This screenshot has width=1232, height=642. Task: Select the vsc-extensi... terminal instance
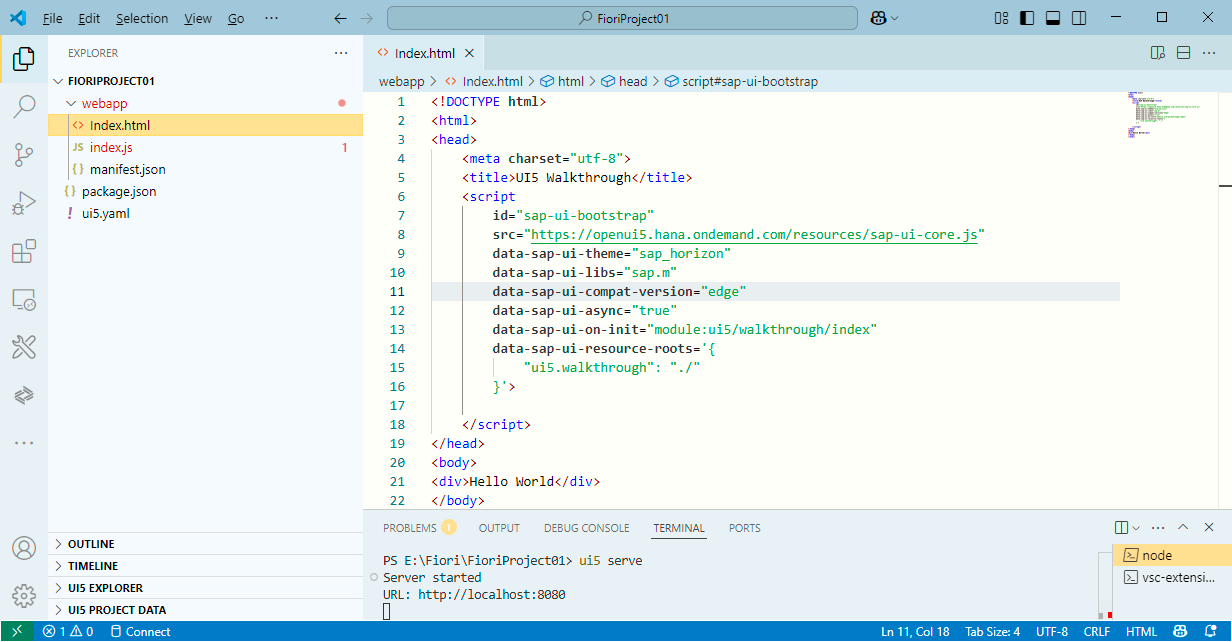[x=1172, y=577]
